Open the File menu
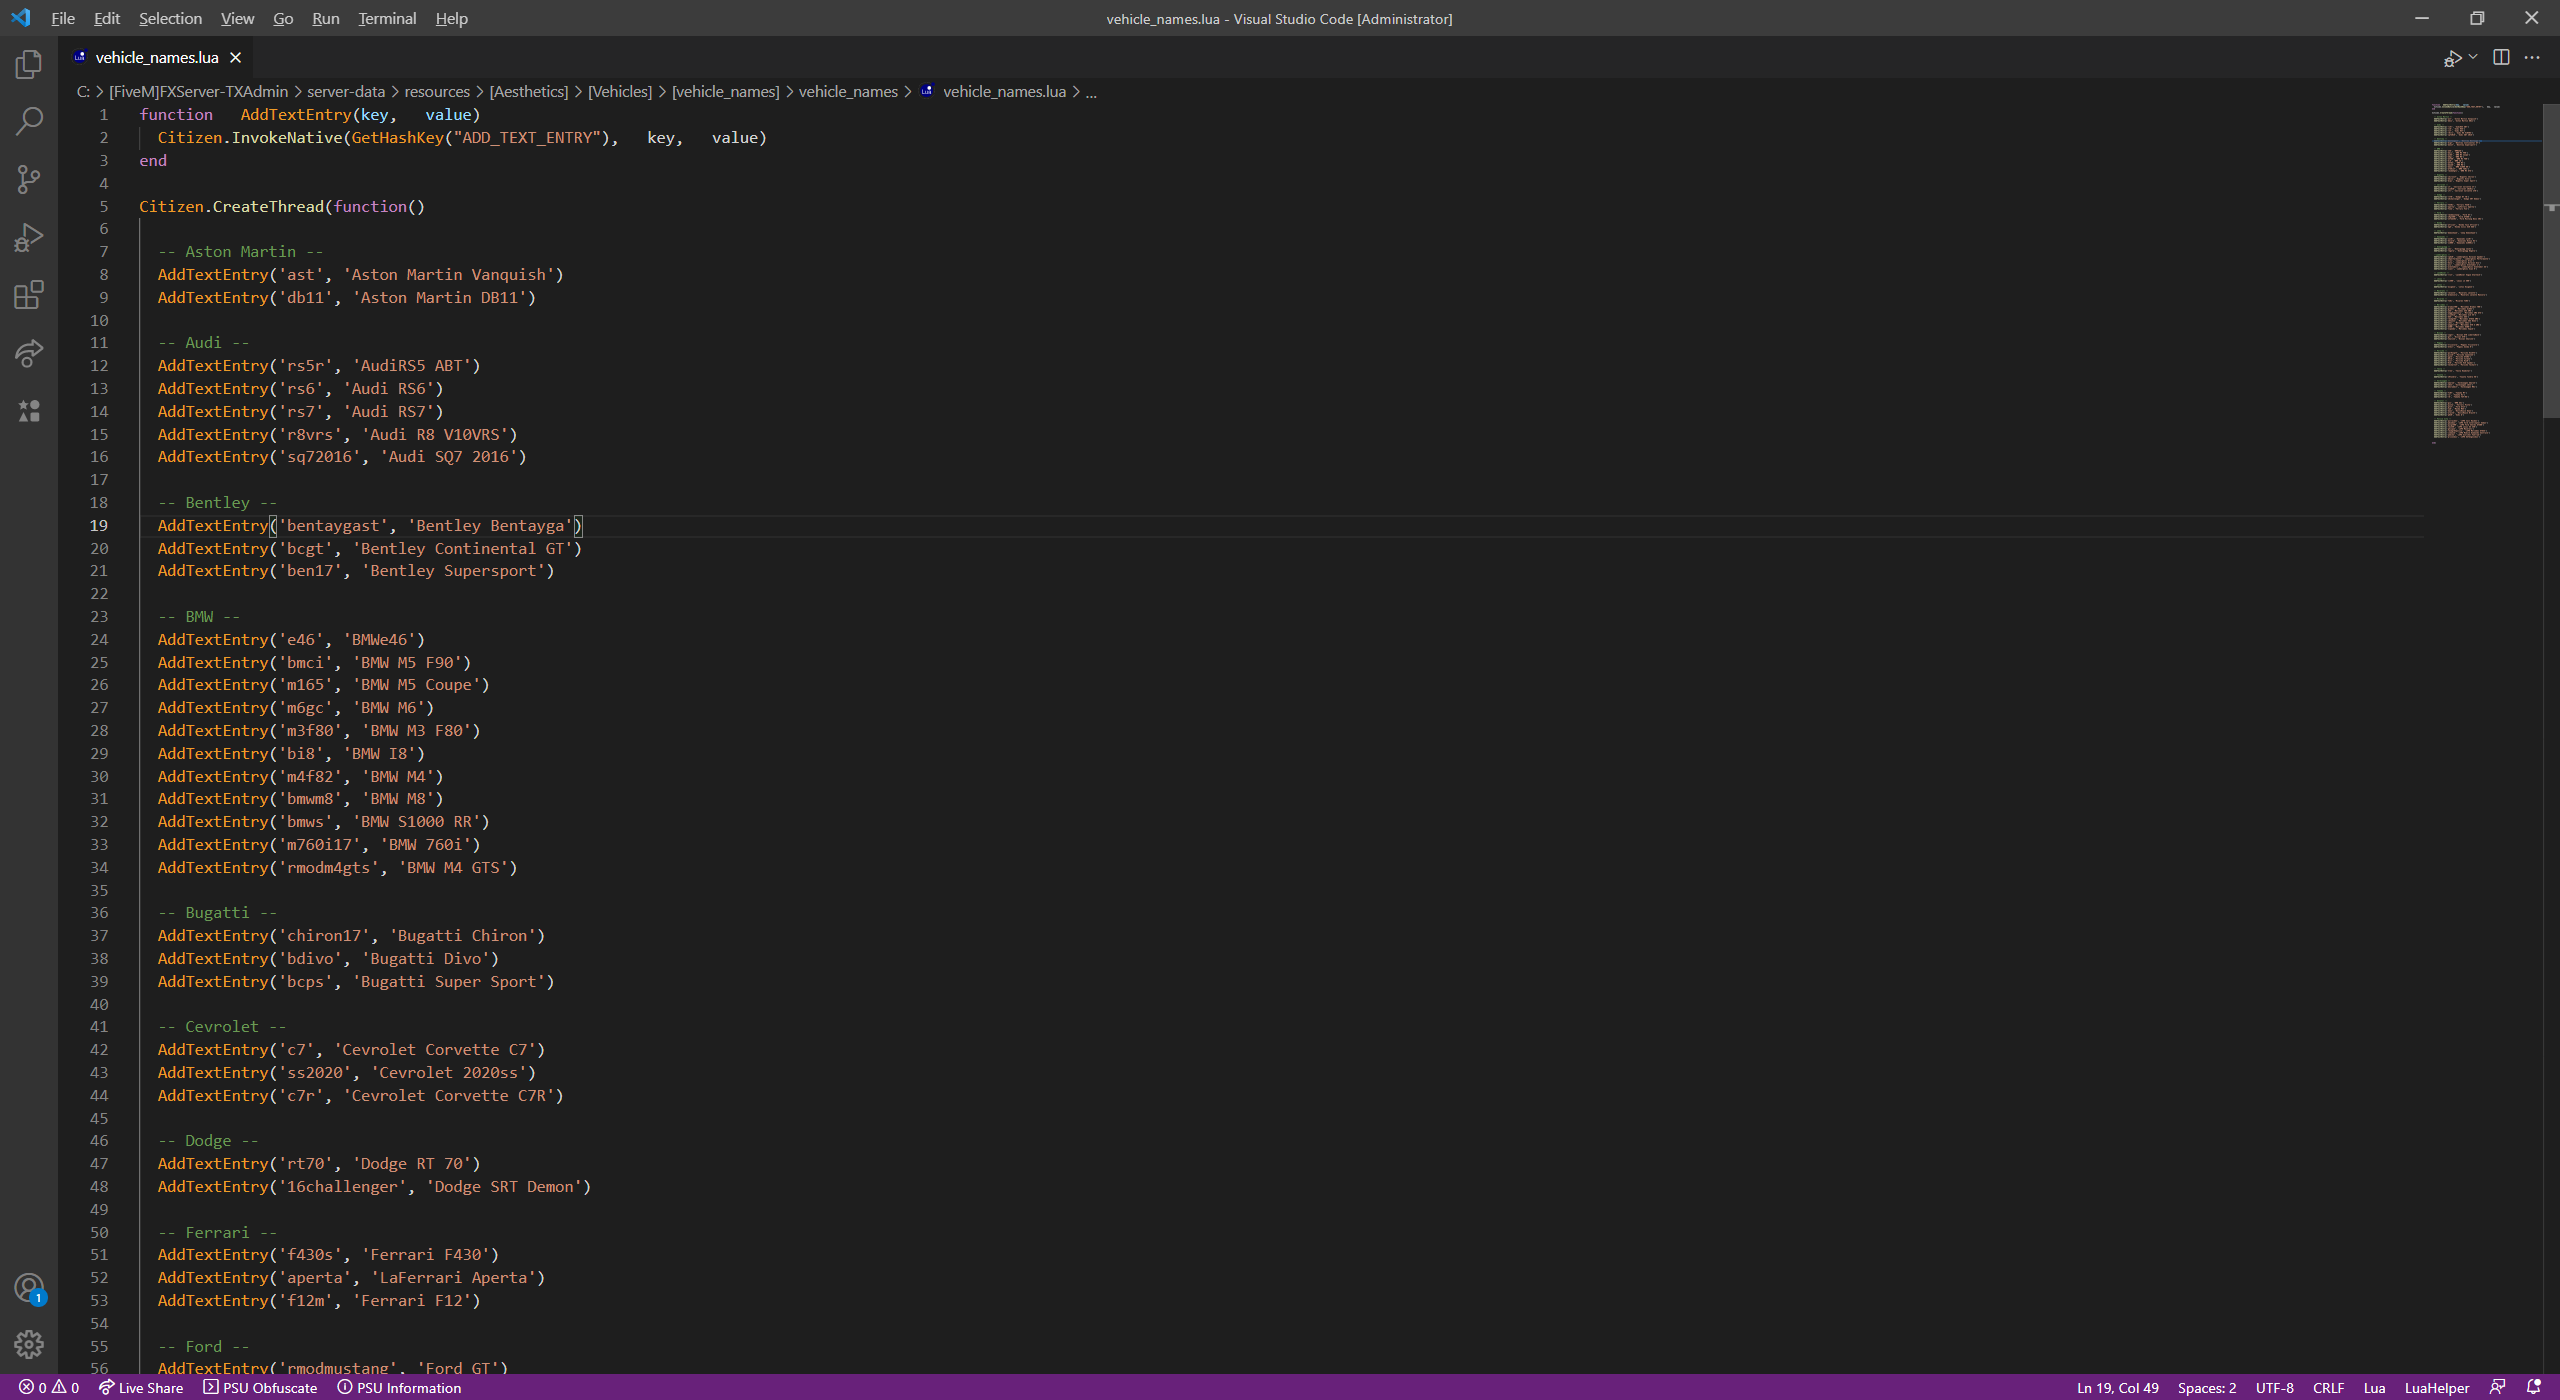 [63, 18]
